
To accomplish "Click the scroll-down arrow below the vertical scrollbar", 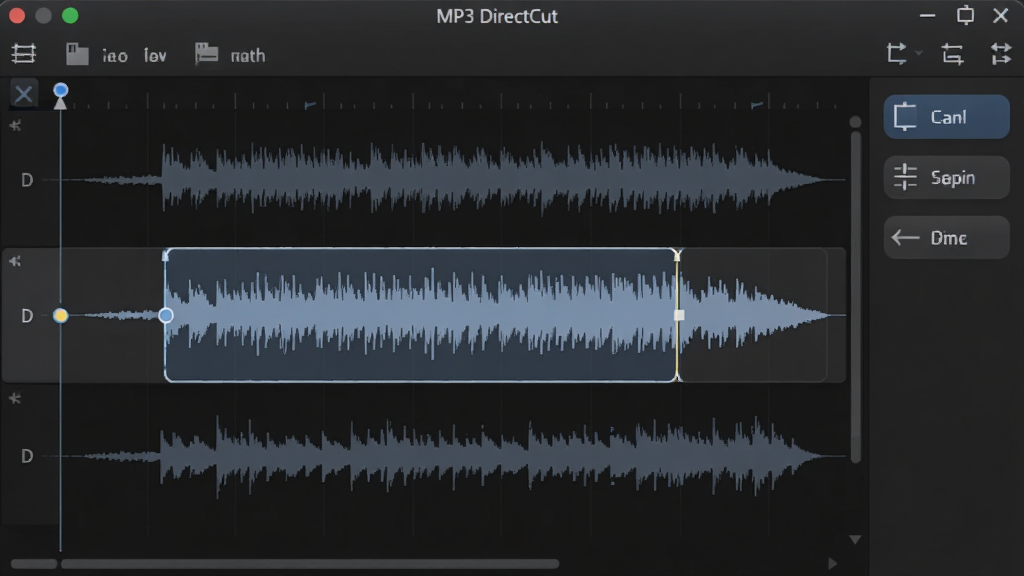I will (x=855, y=540).
